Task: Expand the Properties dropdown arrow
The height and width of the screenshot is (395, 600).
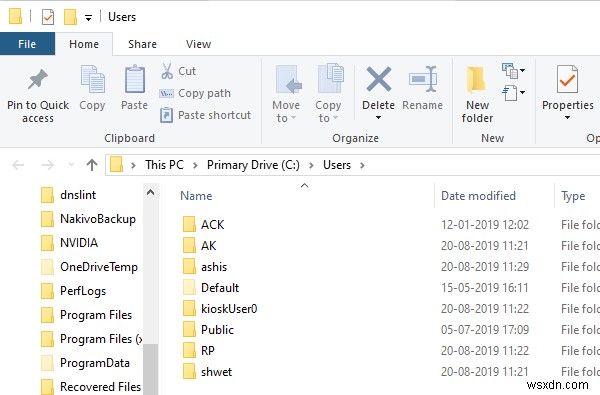Action: click(x=567, y=118)
